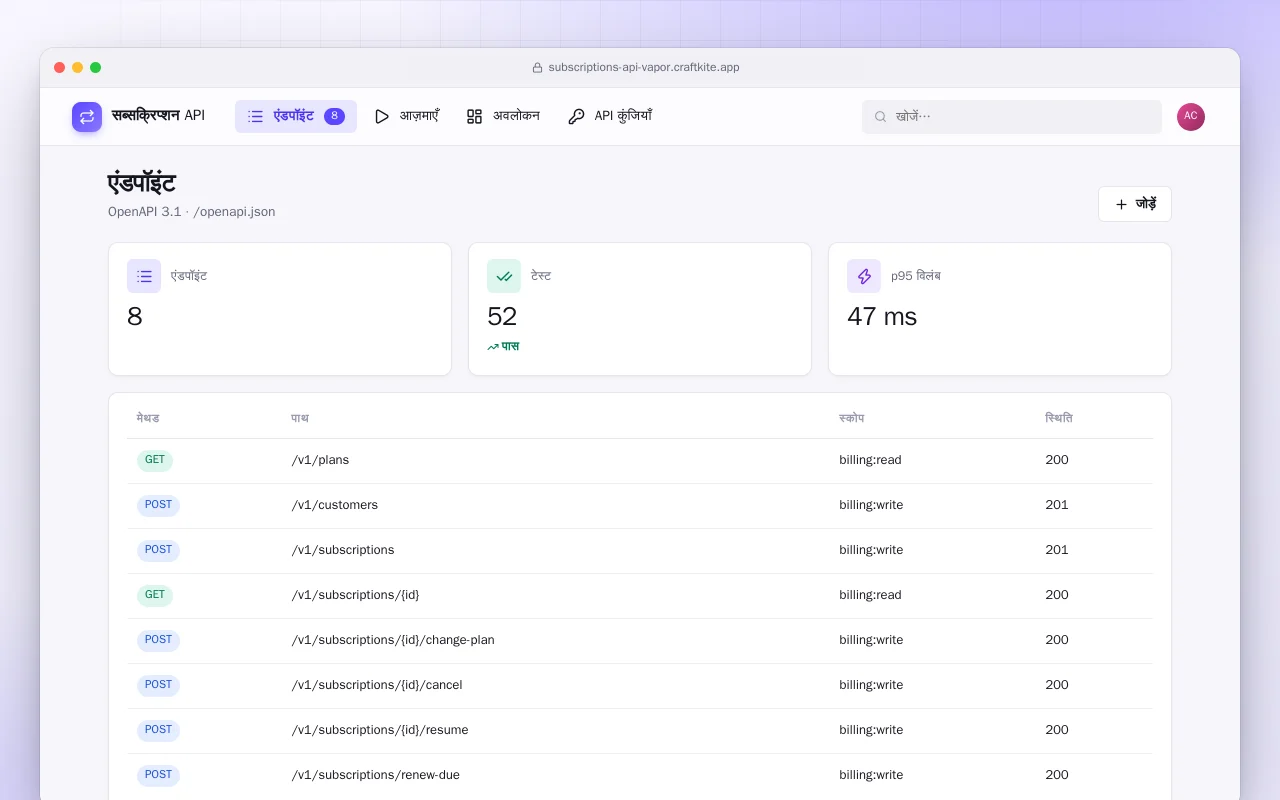Image resolution: width=1280 pixels, height=800 pixels.
Task: Click the 52 tests count
Action: [502, 317]
